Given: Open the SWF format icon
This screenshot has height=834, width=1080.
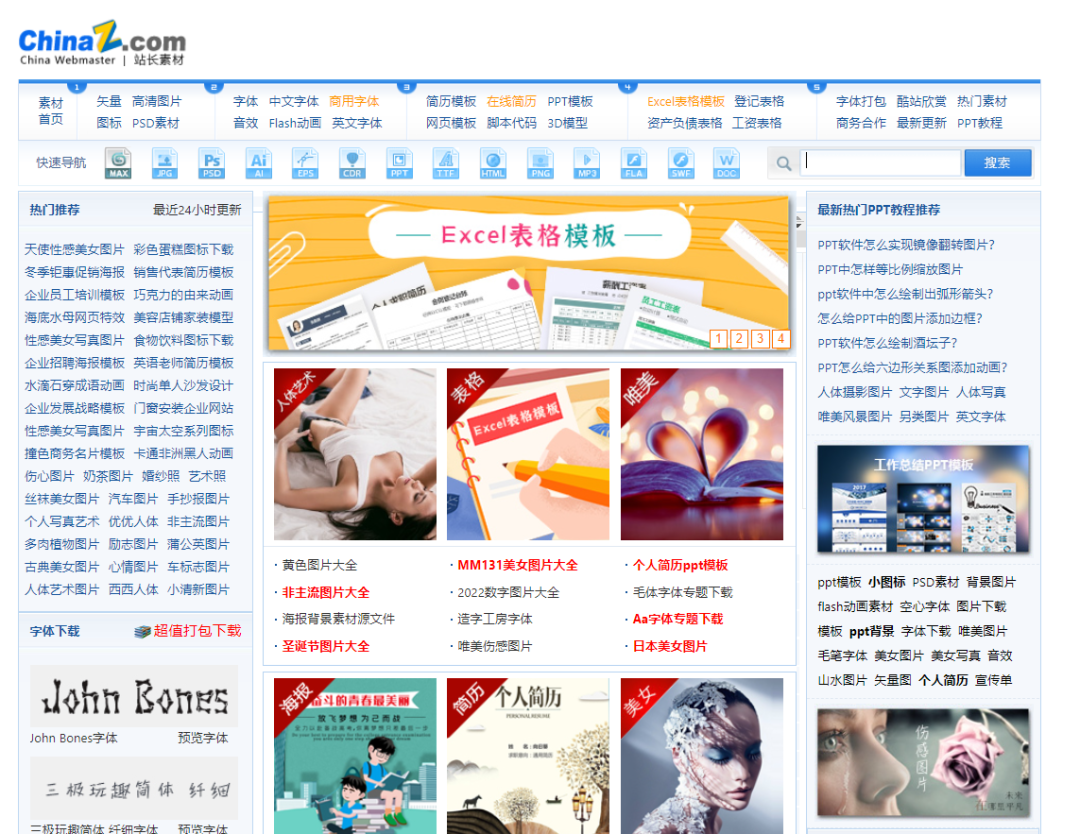Looking at the screenshot, I should (681, 163).
